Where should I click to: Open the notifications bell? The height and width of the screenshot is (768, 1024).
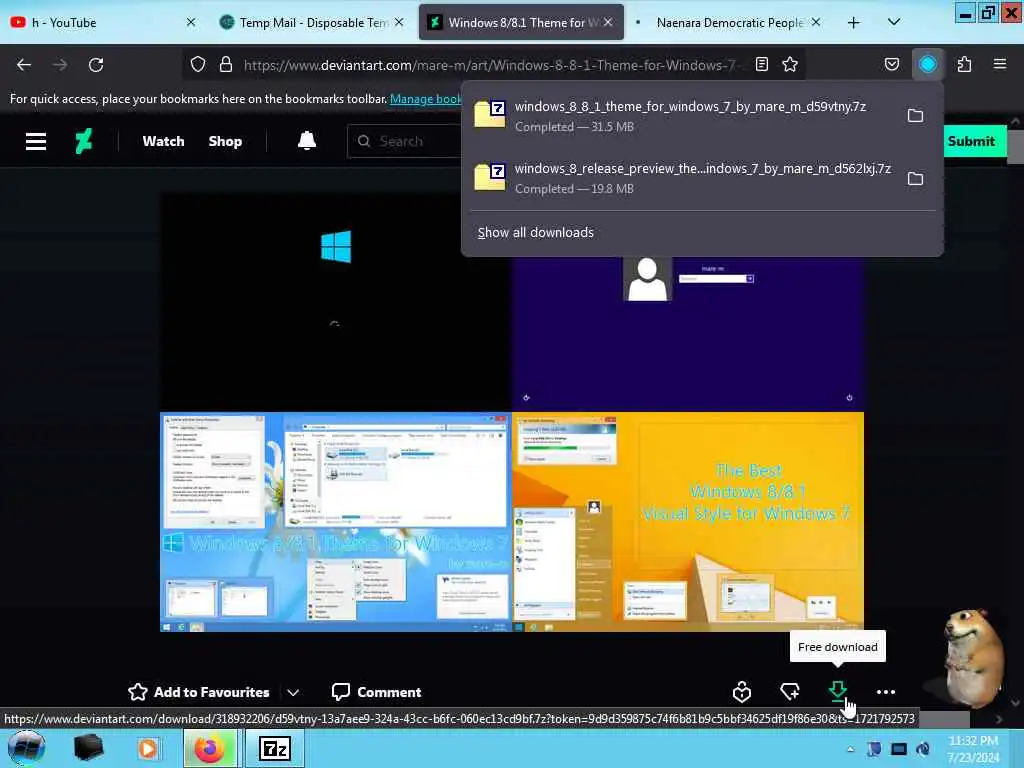click(307, 141)
